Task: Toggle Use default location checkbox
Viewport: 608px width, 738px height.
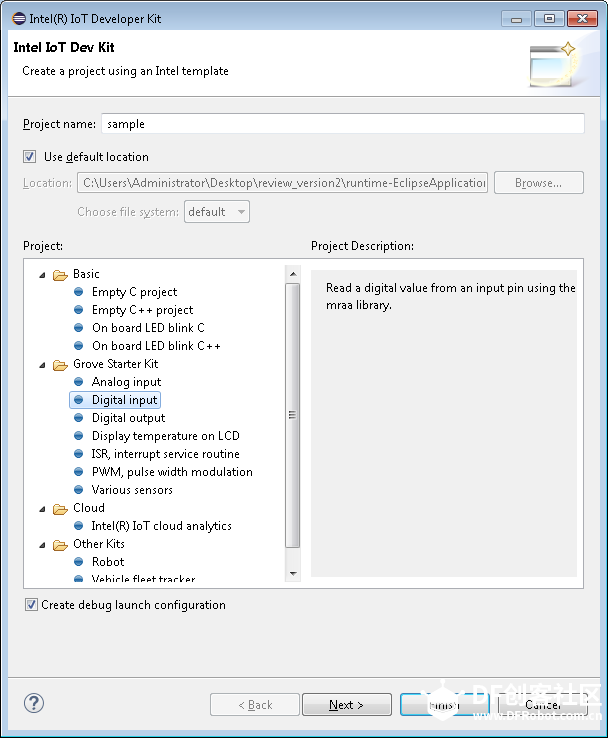Action: tap(30, 156)
